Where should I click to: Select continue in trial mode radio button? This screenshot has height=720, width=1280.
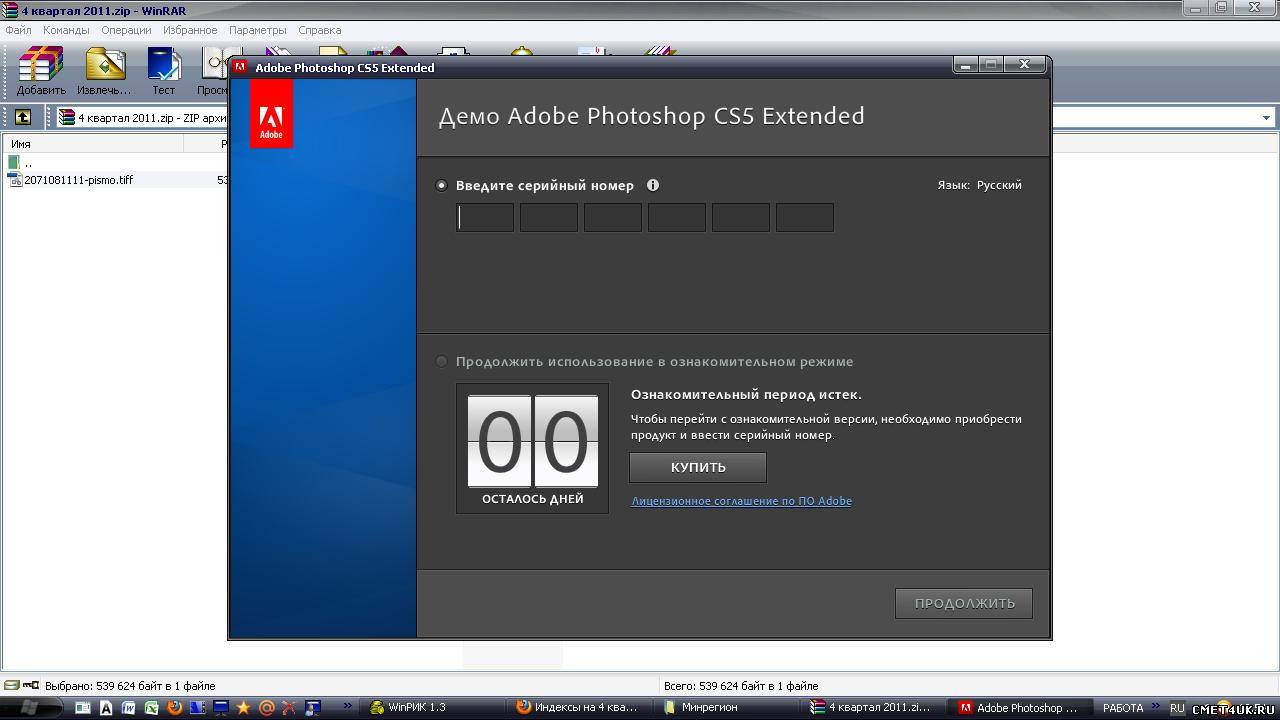coord(441,361)
